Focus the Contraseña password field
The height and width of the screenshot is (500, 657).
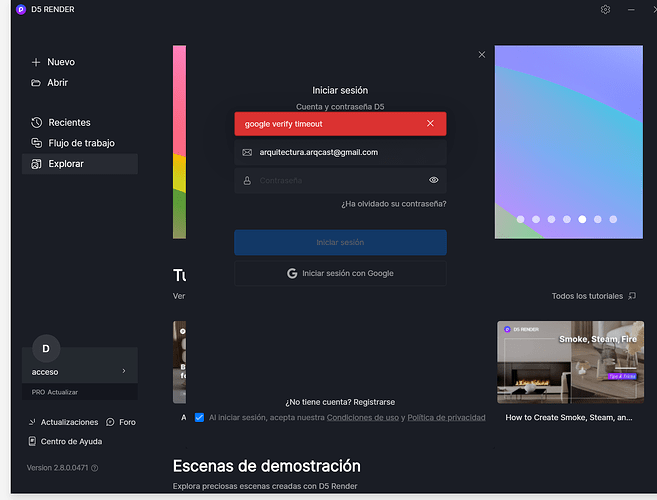340,181
